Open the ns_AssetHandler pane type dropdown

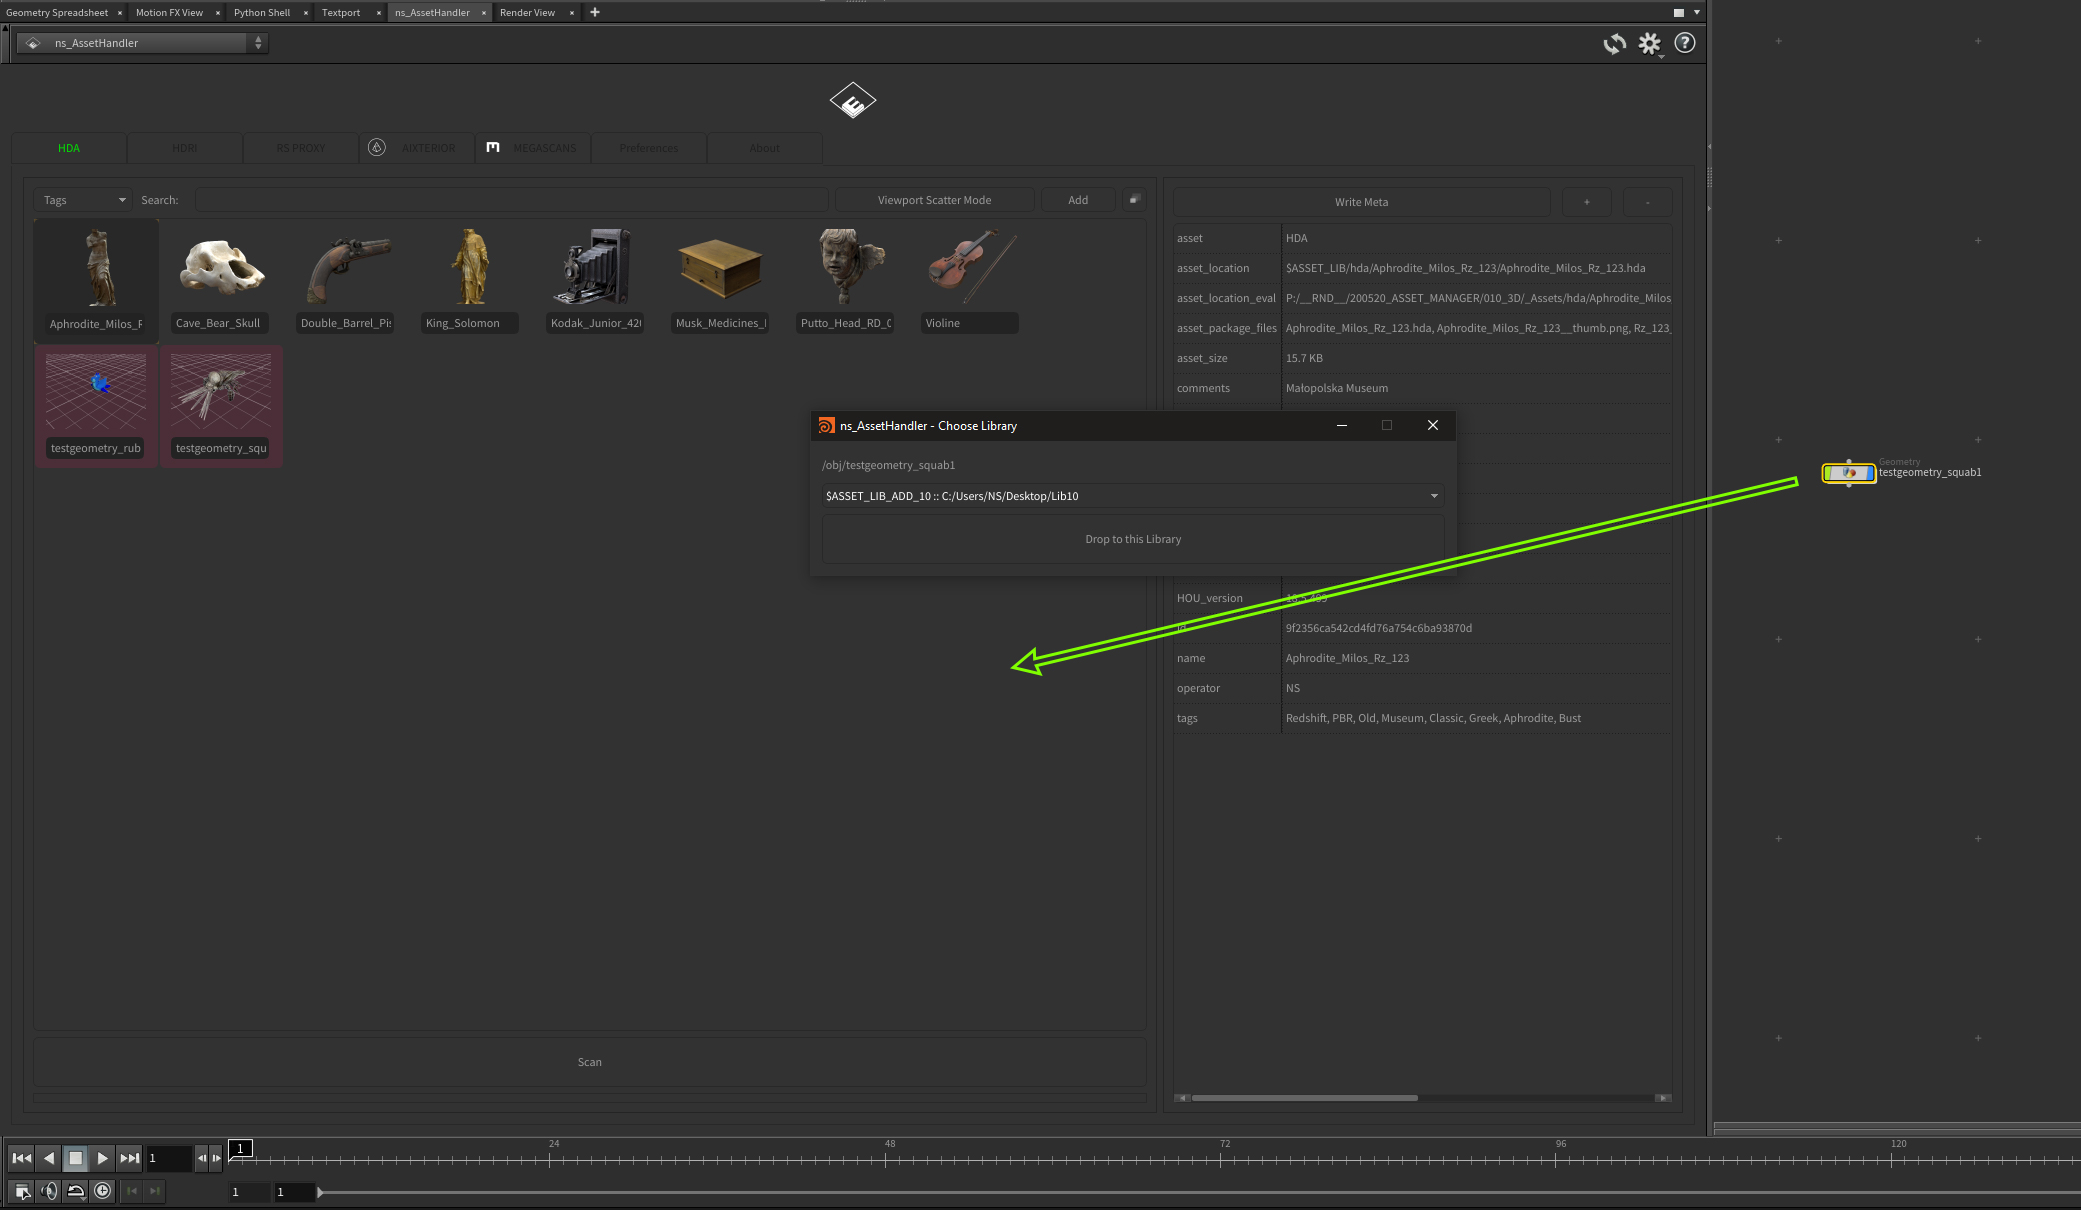pos(143,43)
